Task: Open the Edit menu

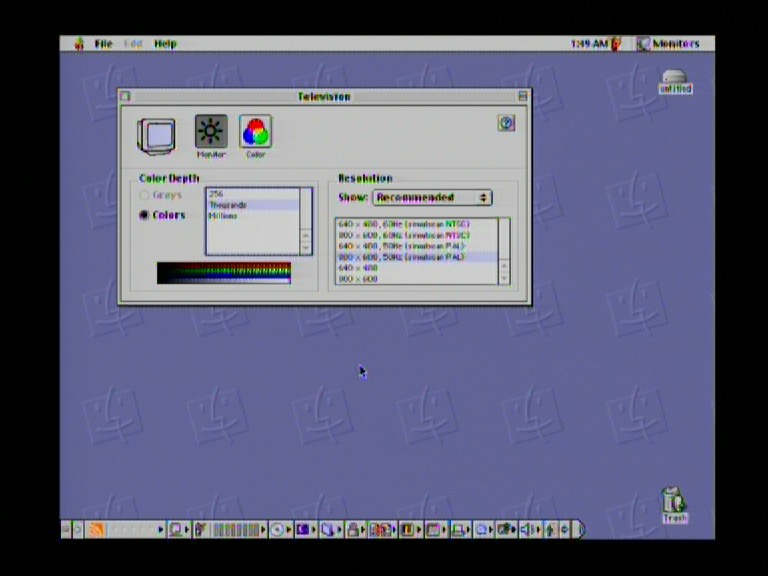Action: (133, 44)
